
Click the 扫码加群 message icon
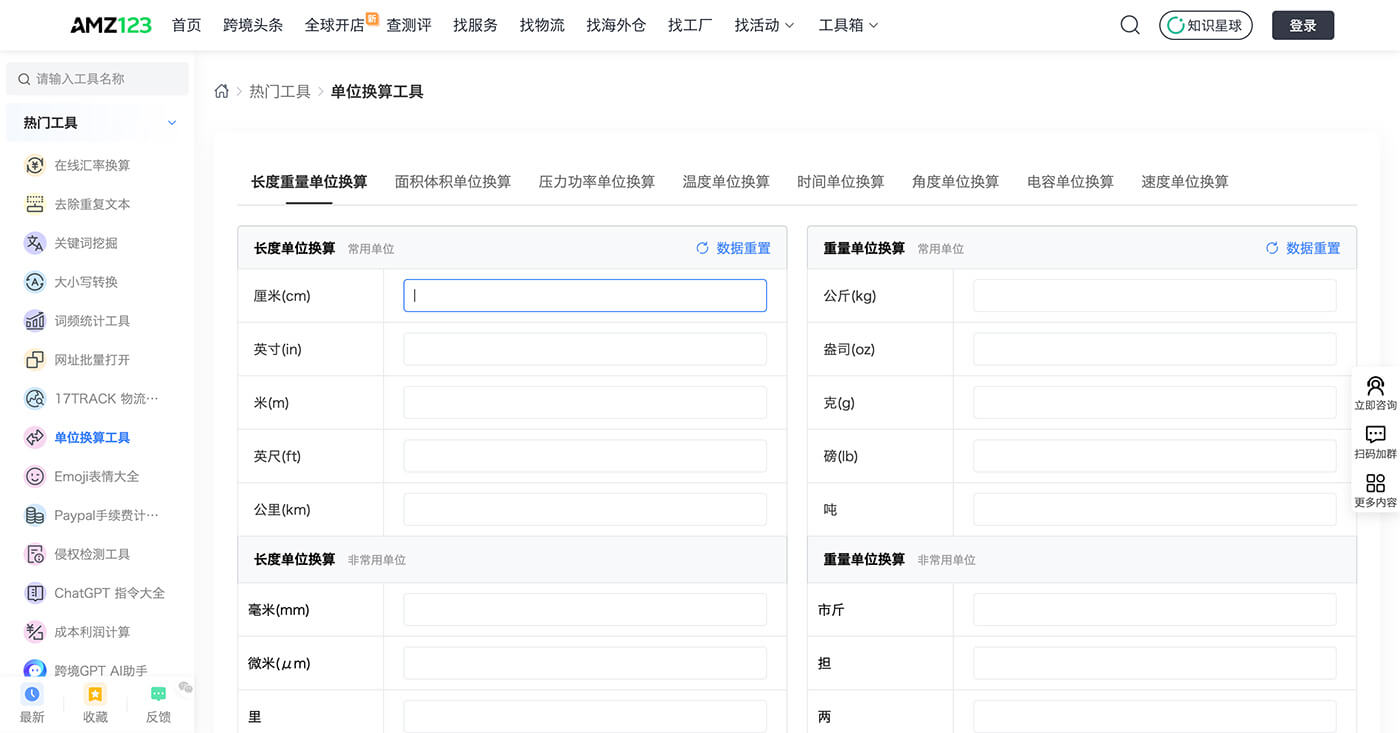(x=1376, y=434)
